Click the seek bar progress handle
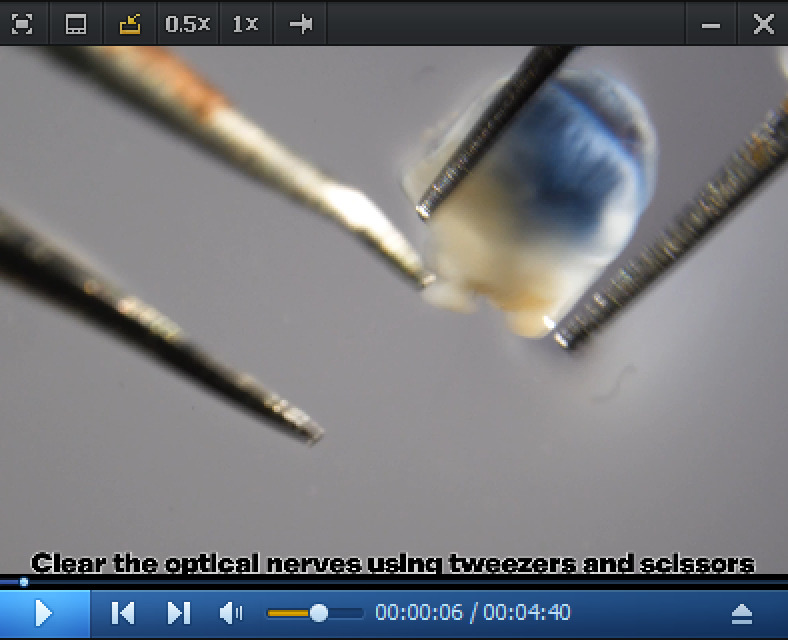Viewport: 788px width, 640px height. 24,583
